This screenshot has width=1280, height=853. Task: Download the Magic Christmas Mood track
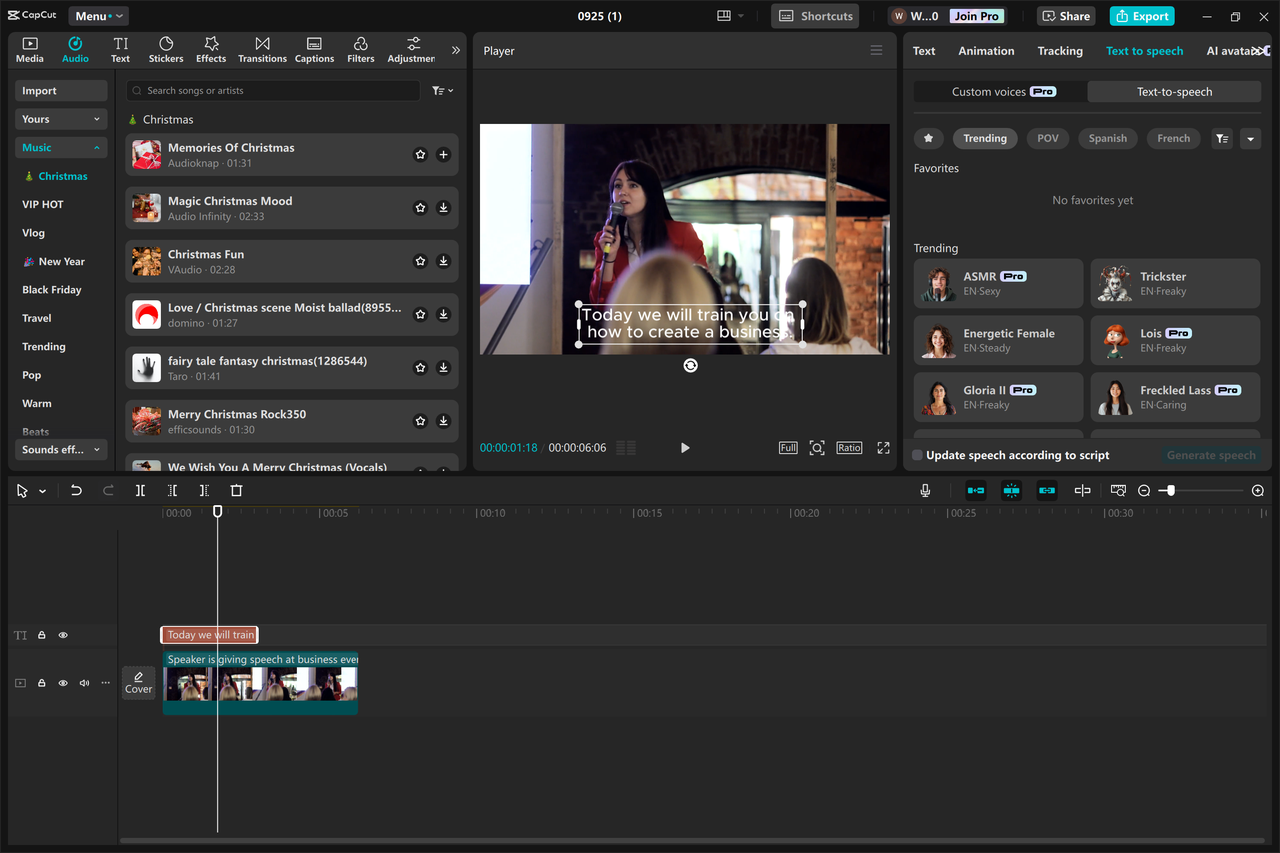444,208
